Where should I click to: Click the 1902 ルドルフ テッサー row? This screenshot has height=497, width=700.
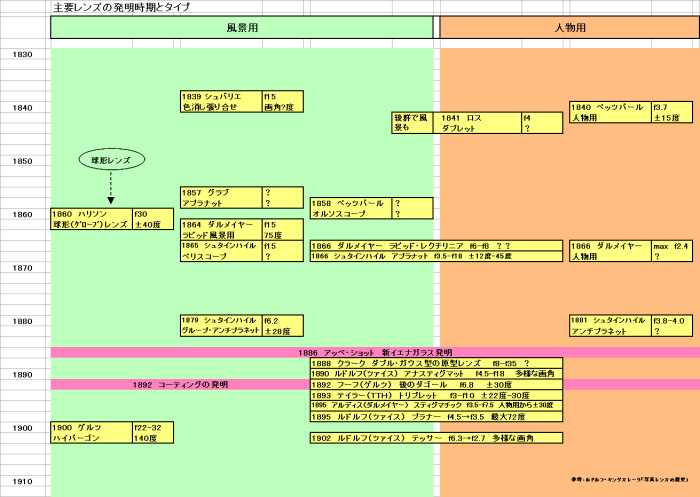tap(436, 438)
